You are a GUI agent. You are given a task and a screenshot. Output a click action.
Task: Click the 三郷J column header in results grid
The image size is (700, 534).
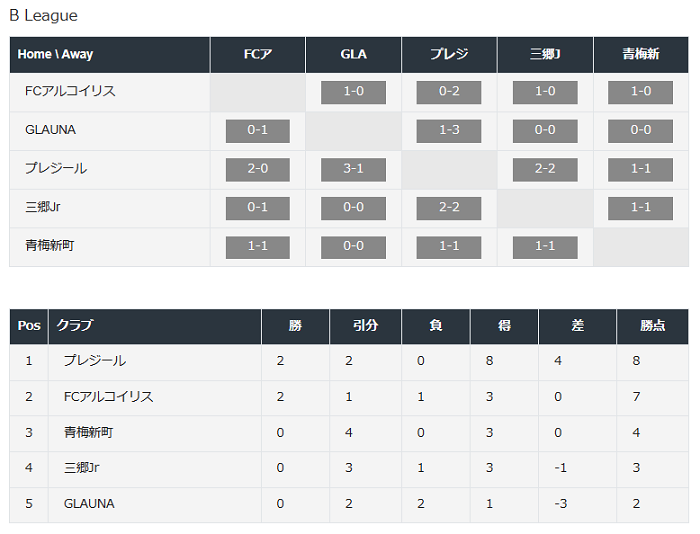pos(545,55)
